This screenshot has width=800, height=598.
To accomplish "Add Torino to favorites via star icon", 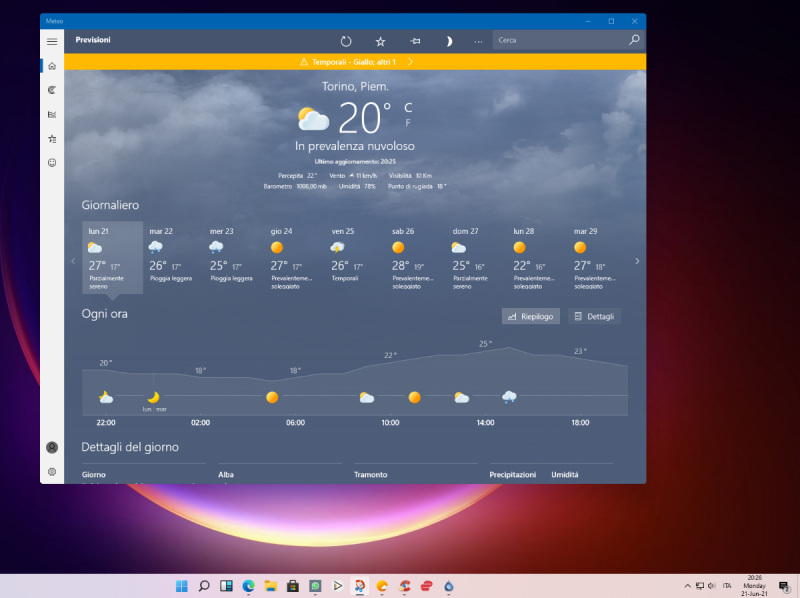I will coord(380,41).
